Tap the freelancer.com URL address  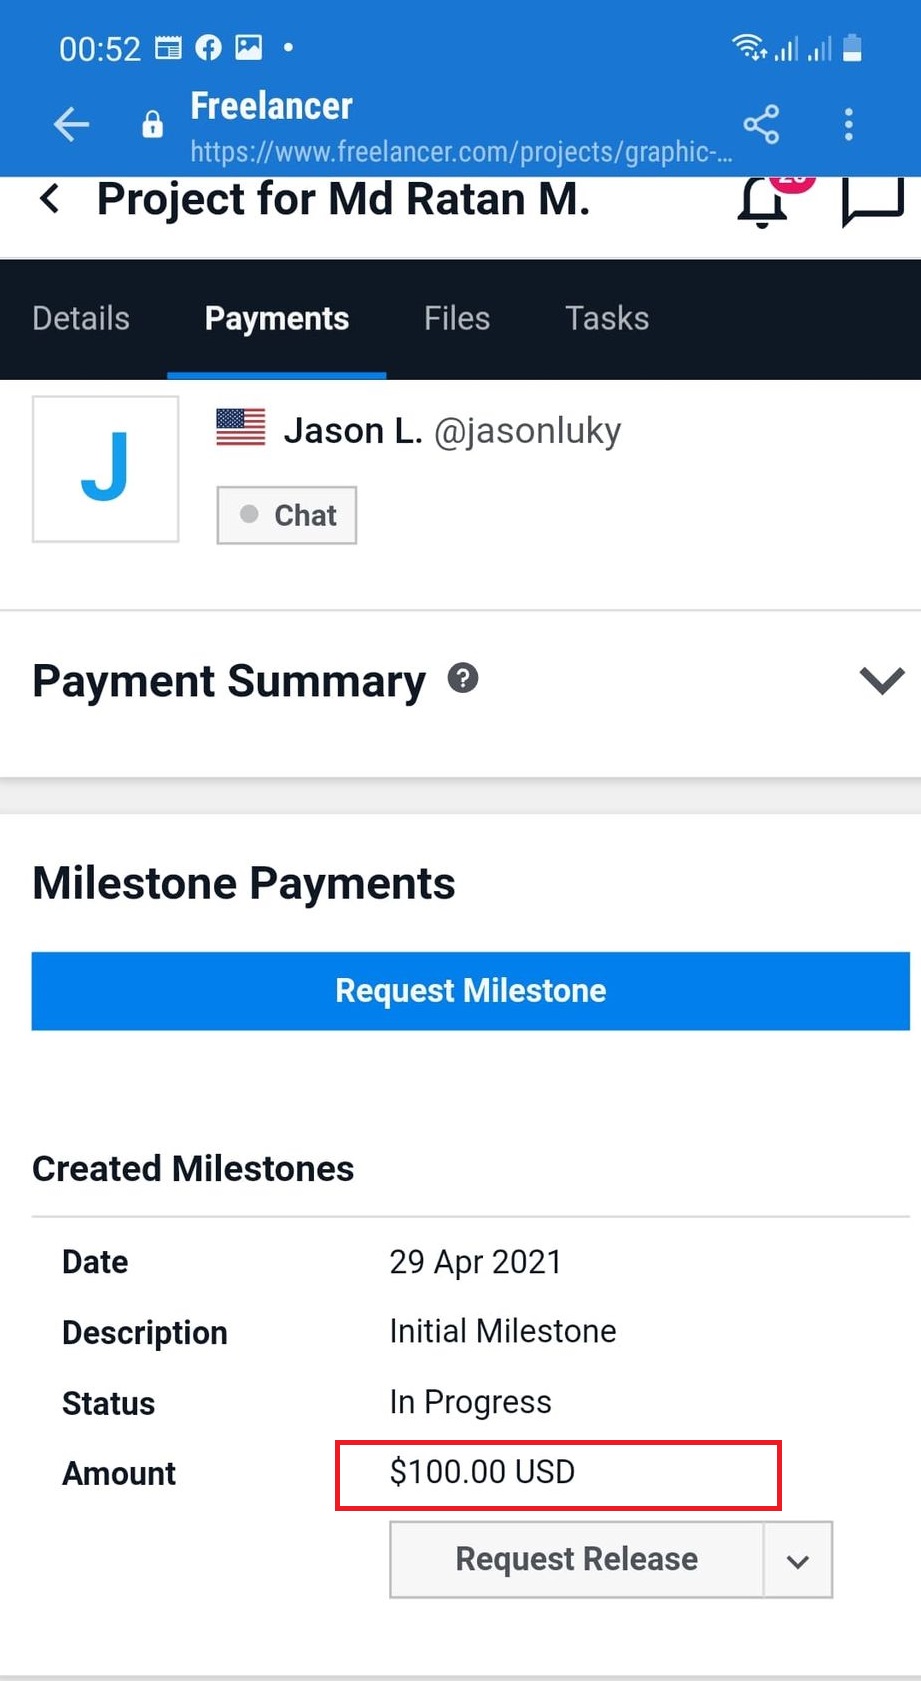pos(461,152)
